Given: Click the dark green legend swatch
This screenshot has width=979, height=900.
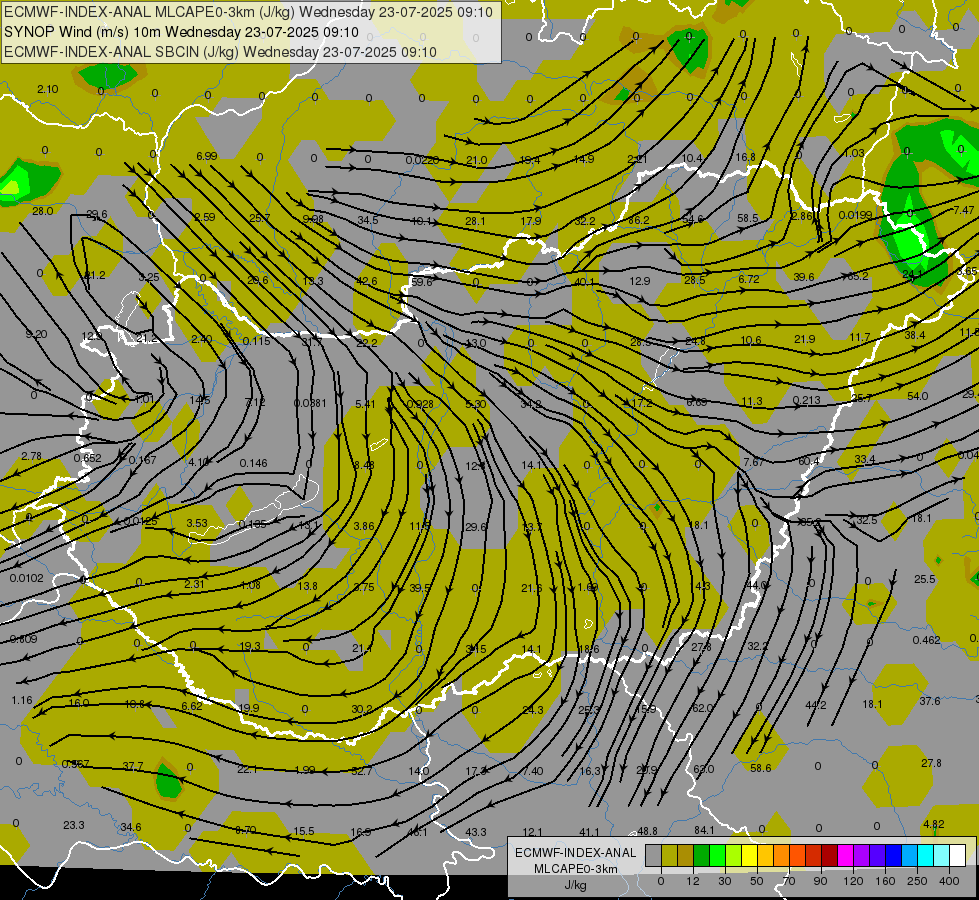Looking at the screenshot, I should 701,856.
